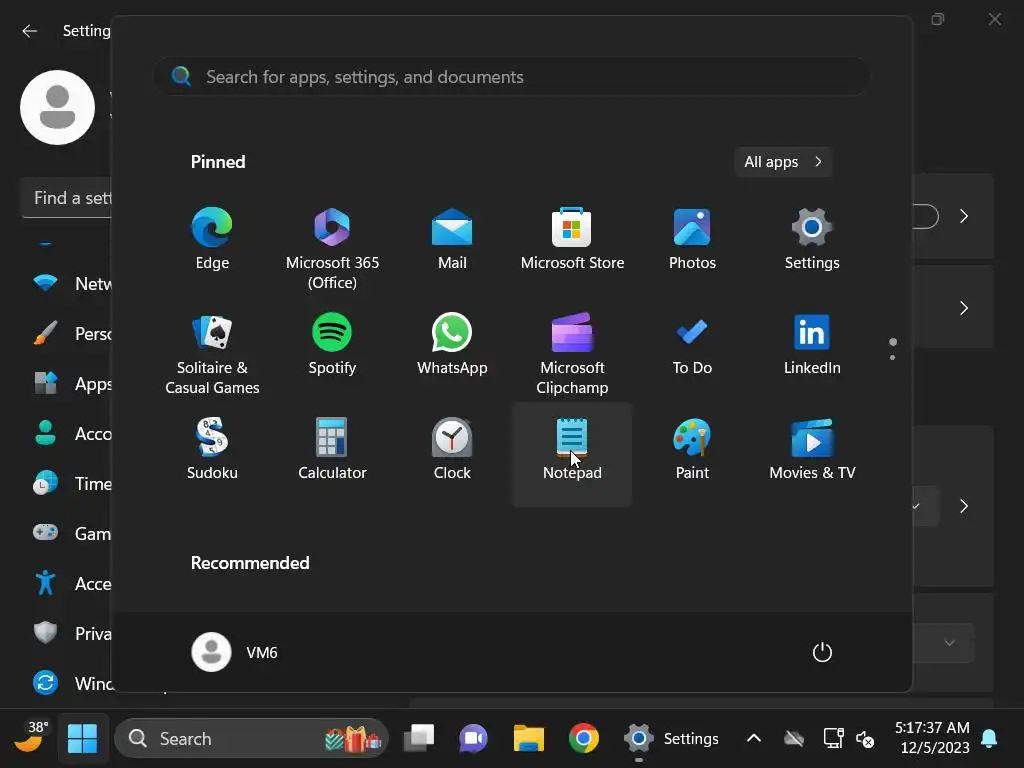The width and height of the screenshot is (1024, 768).
Task: Launch Movies & TV app
Action: coord(812,449)
